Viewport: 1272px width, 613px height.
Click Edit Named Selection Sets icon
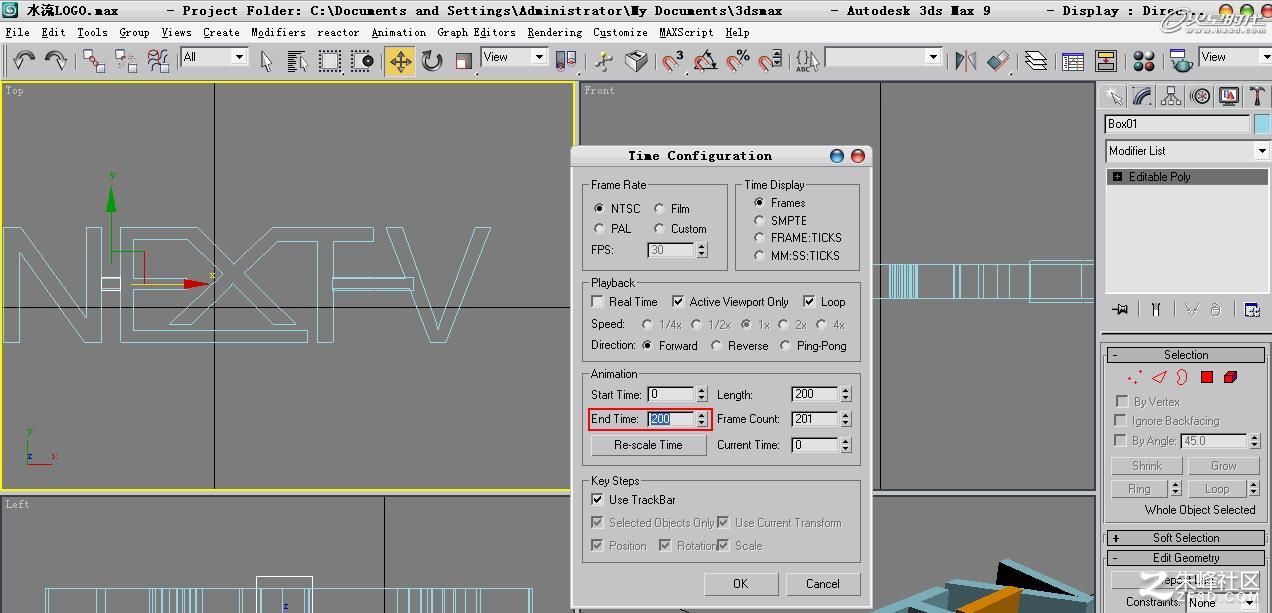pyautogui.click(x=806, y=61)
